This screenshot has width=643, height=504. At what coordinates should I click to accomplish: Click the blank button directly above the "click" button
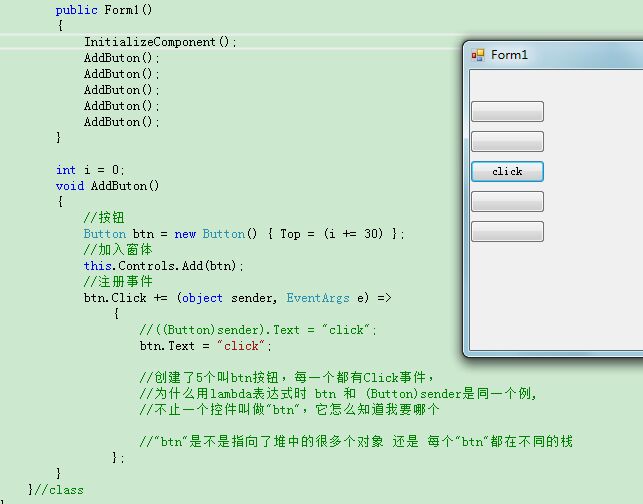click(x=507, y=141)
